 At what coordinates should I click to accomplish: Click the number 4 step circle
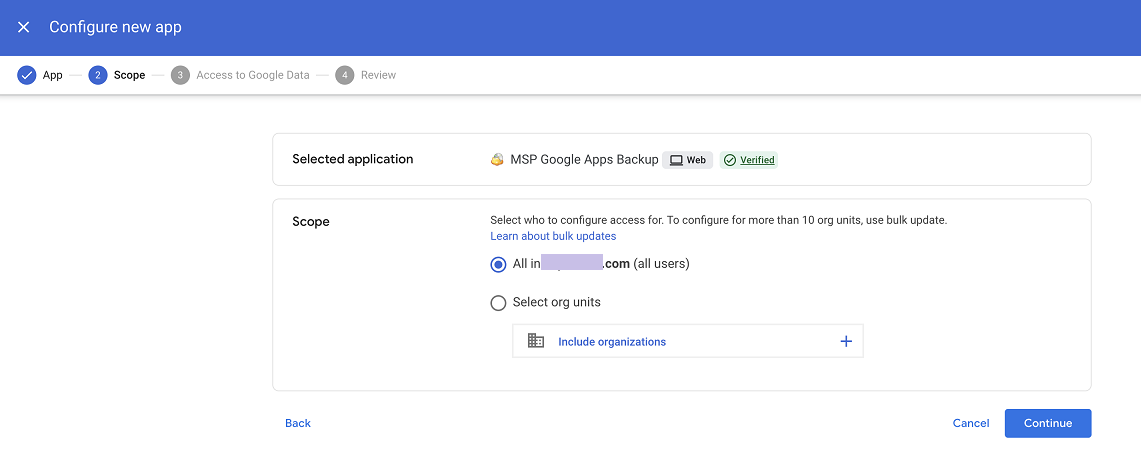tap(345, 75)
